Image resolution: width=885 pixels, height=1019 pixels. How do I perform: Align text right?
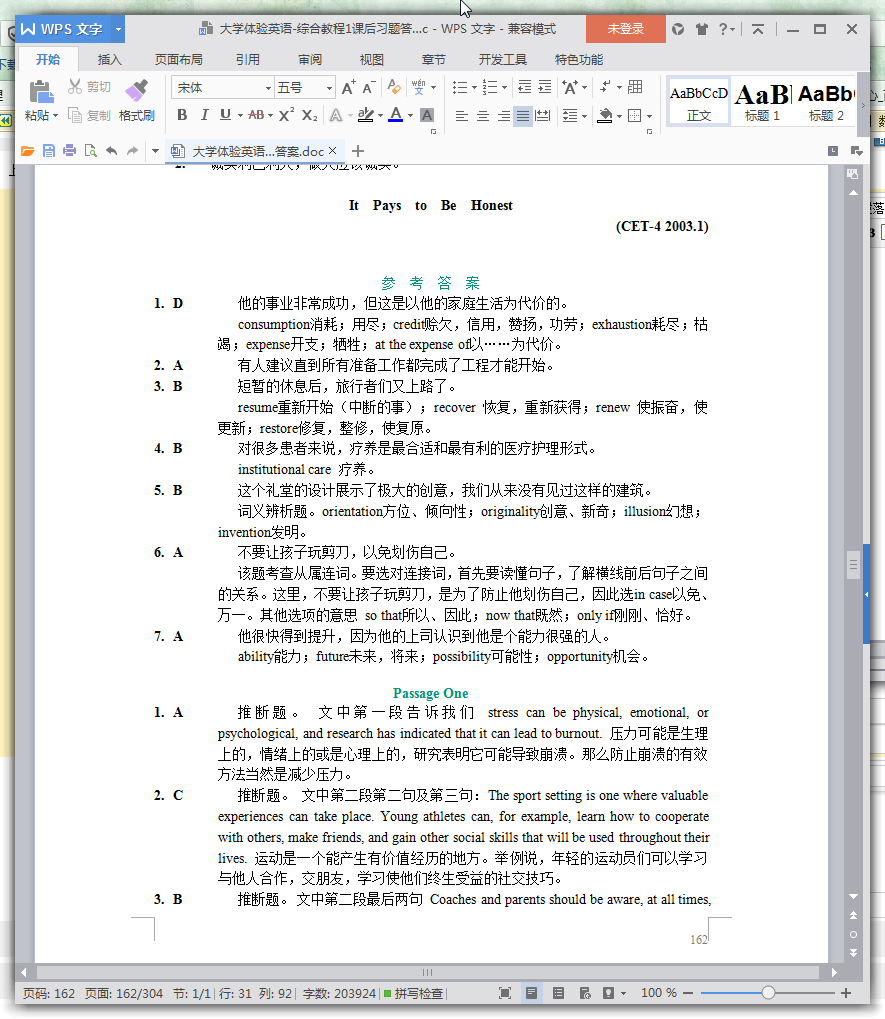click(x=504, y=116)
